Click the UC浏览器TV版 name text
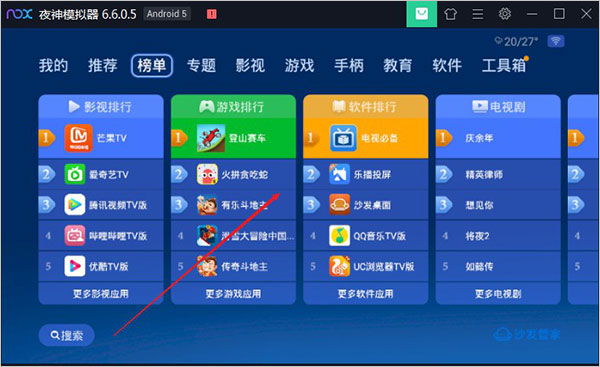The image size is (600, 367). (384, 267)
